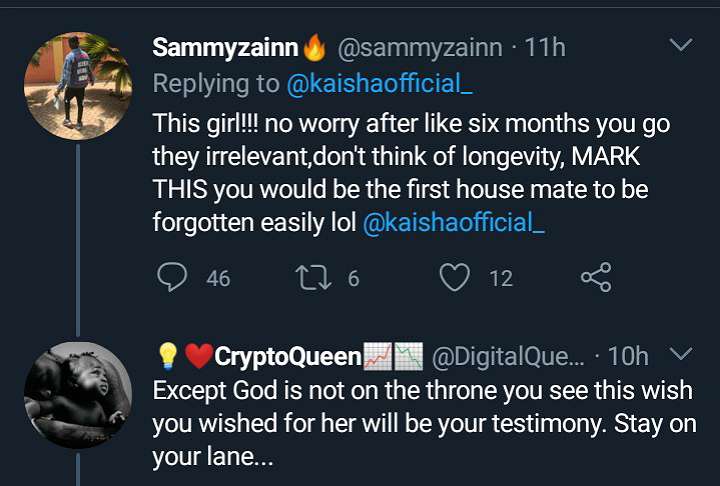This screenshot has height=486, width=720.
Task: Click the CryptoQueen display name
Action: pos(288,356)
